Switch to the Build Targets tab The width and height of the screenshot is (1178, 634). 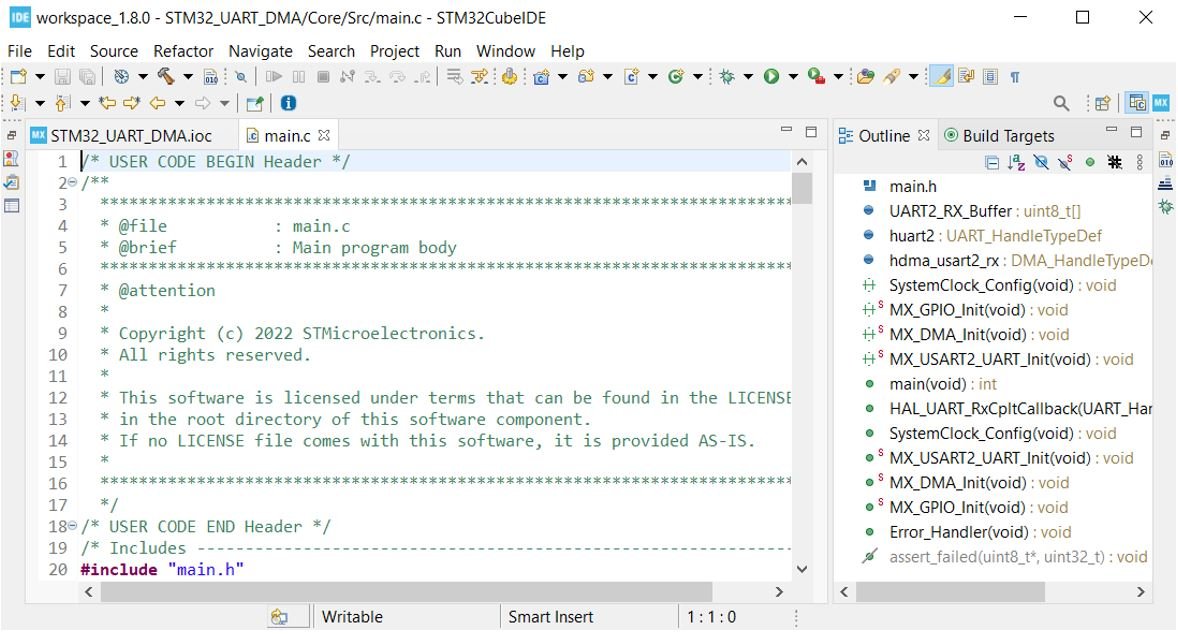999,136
